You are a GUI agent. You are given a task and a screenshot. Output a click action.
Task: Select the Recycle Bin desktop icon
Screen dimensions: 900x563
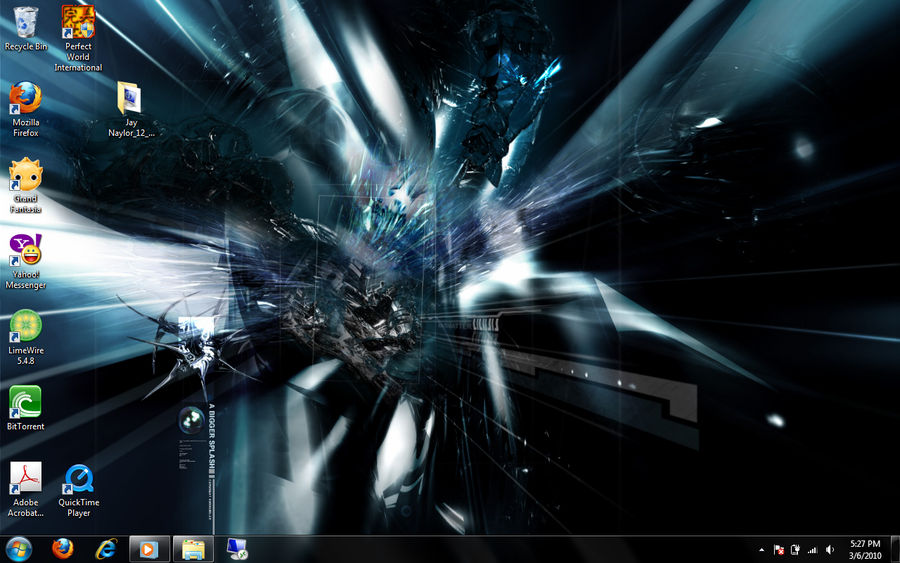tap(25, 28)
